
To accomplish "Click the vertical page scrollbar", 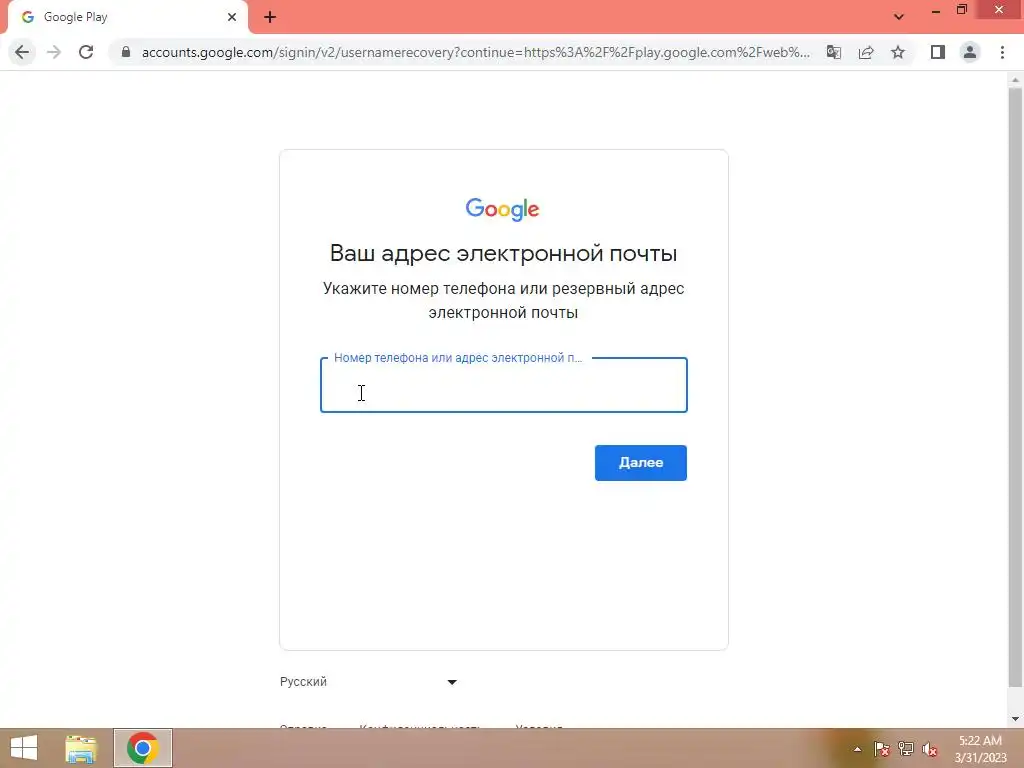I will point(1015,387).
